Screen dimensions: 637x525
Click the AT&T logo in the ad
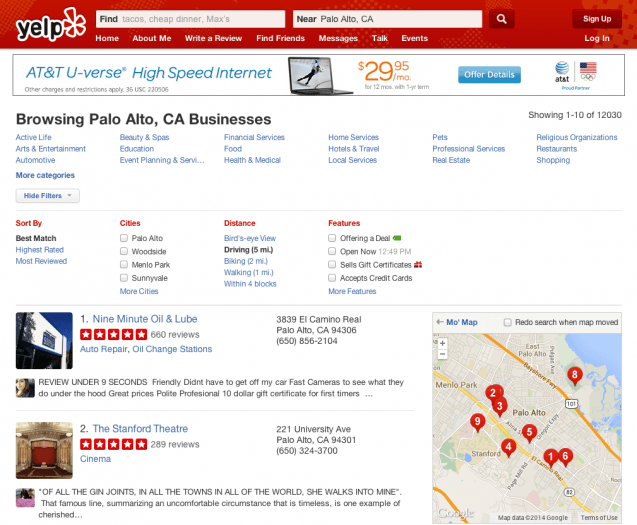click(x=562, y=72)
